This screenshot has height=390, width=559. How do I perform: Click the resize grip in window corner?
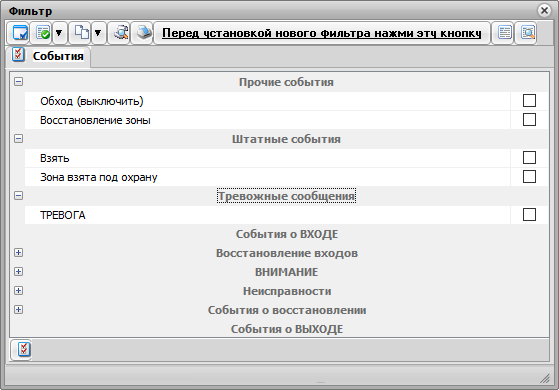tap(545, 379)
